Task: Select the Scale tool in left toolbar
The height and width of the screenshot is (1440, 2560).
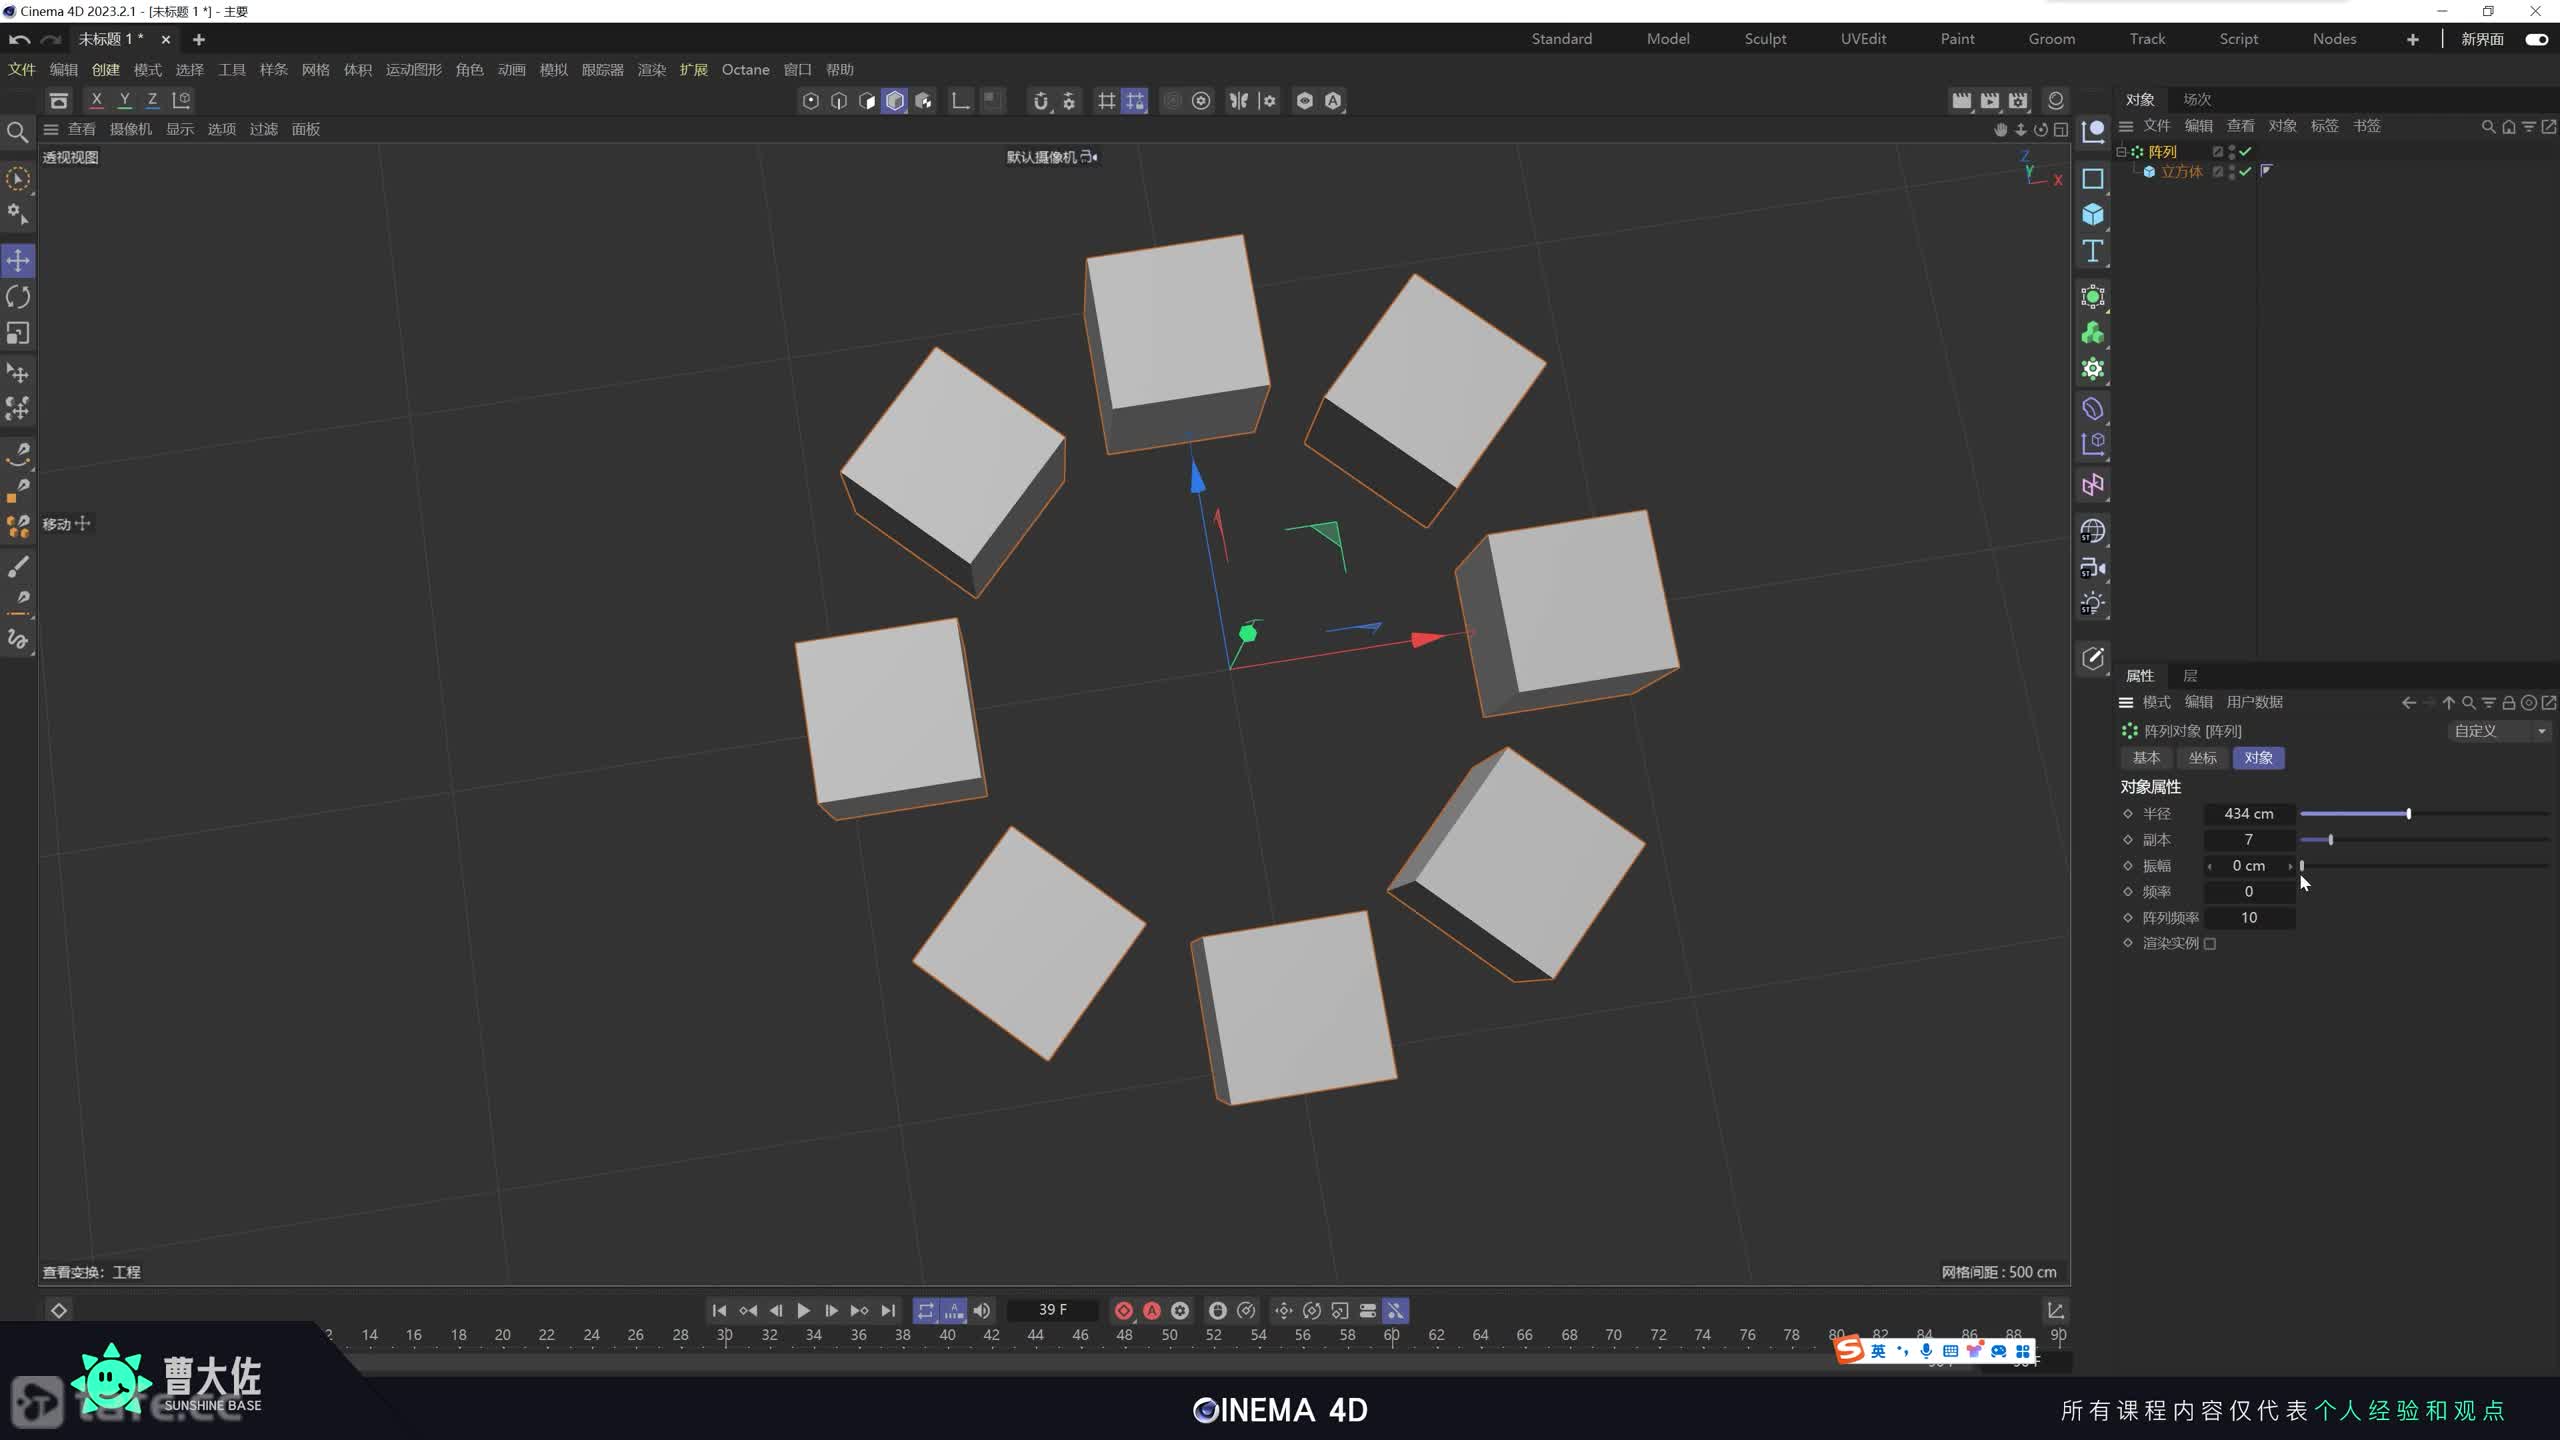Action: coord(18,333)
